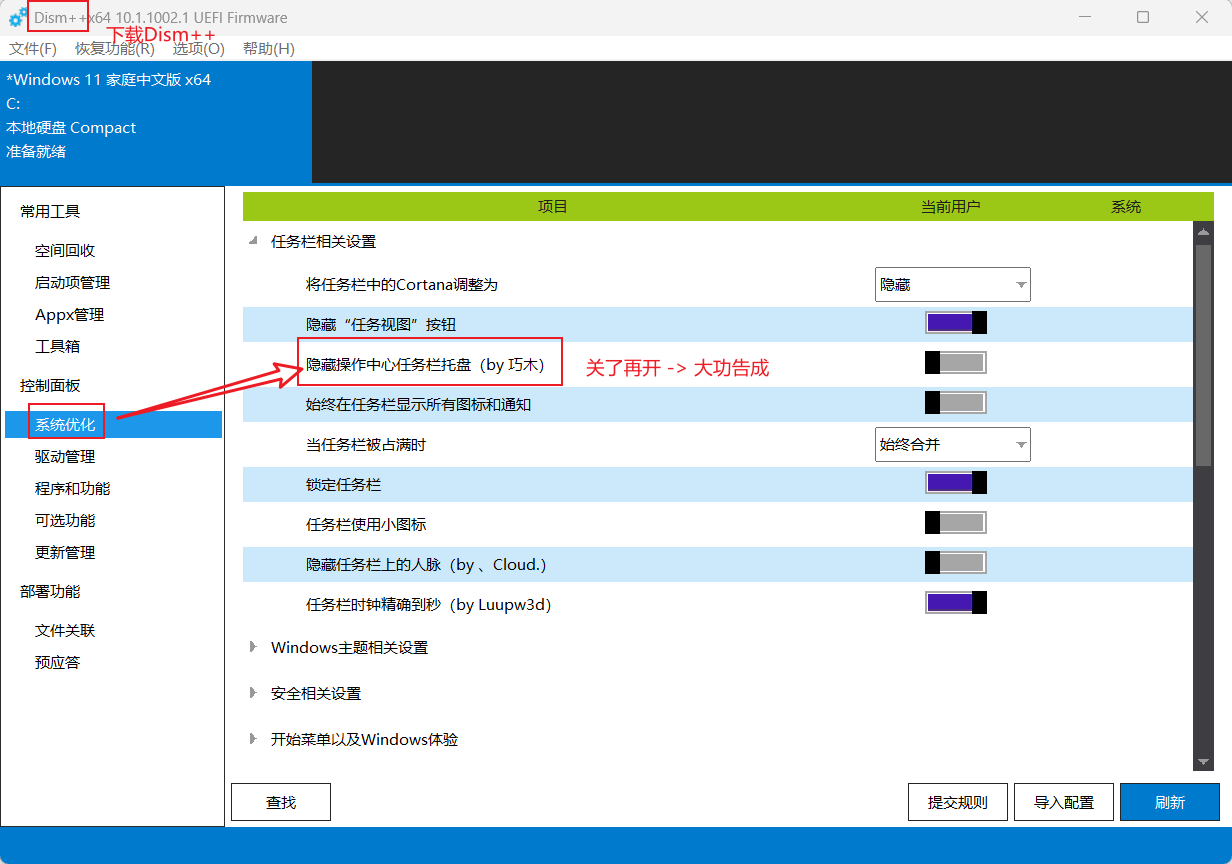Select 空间回收 in sidebar

pyautogui.click(x=65, y=250)
